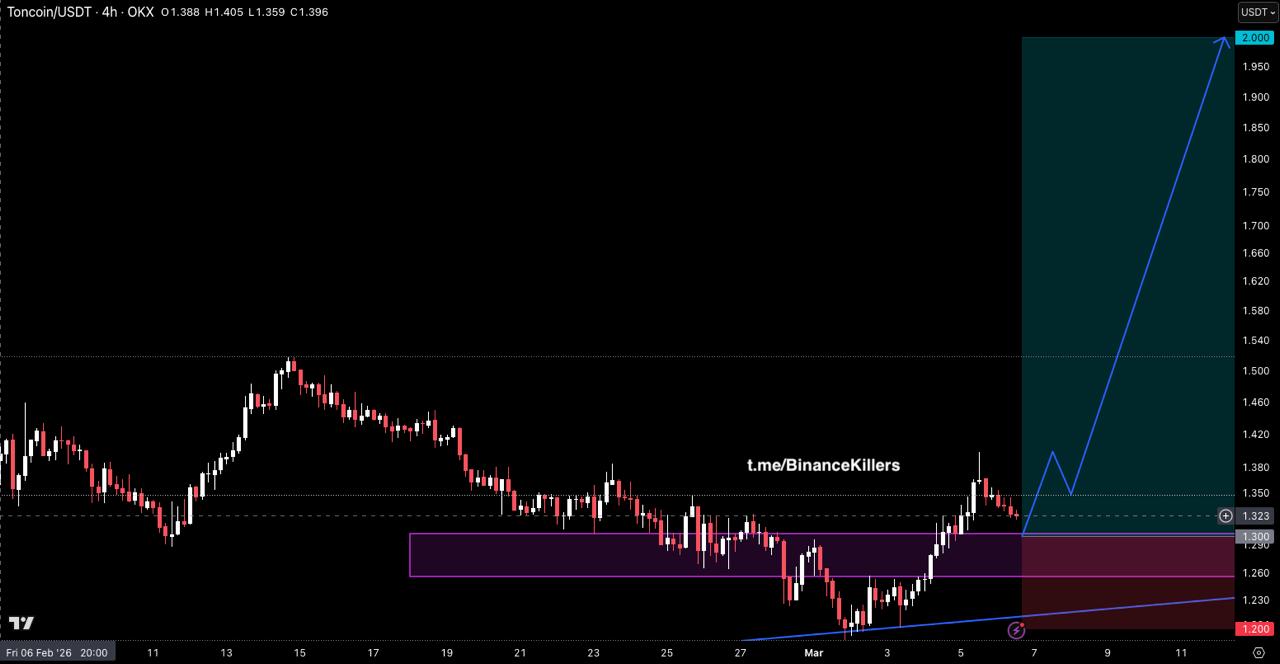This screenshot has width=1280, height=664.
Task: Click the Fri 06 Feb '26 date label
Action: [x=57, y=653]
